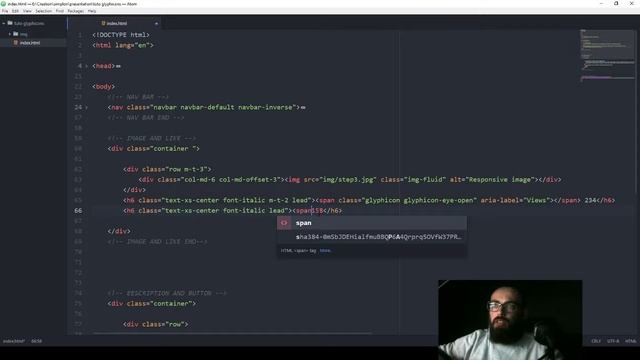The height and width of the screenshot is (360, 640).
Task: Click the span suggestion tag icon
Action: coord(284,223)
